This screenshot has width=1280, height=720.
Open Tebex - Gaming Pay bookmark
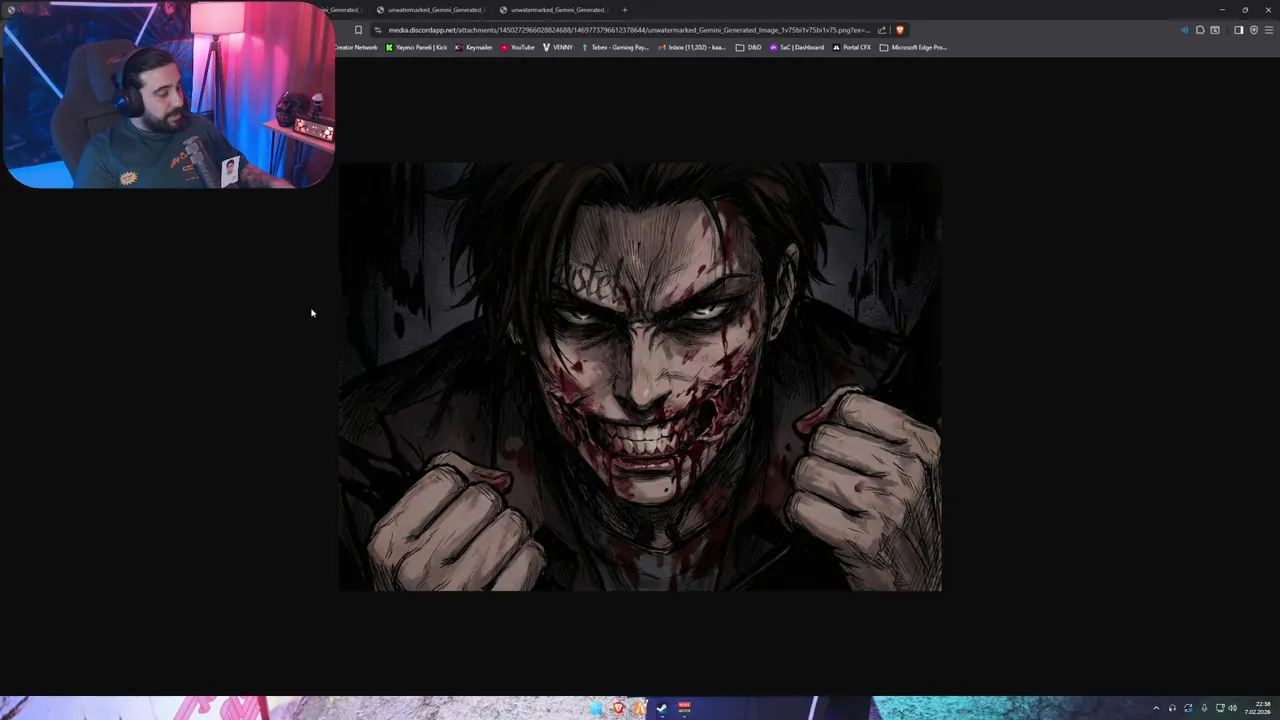tap(615, 47)
